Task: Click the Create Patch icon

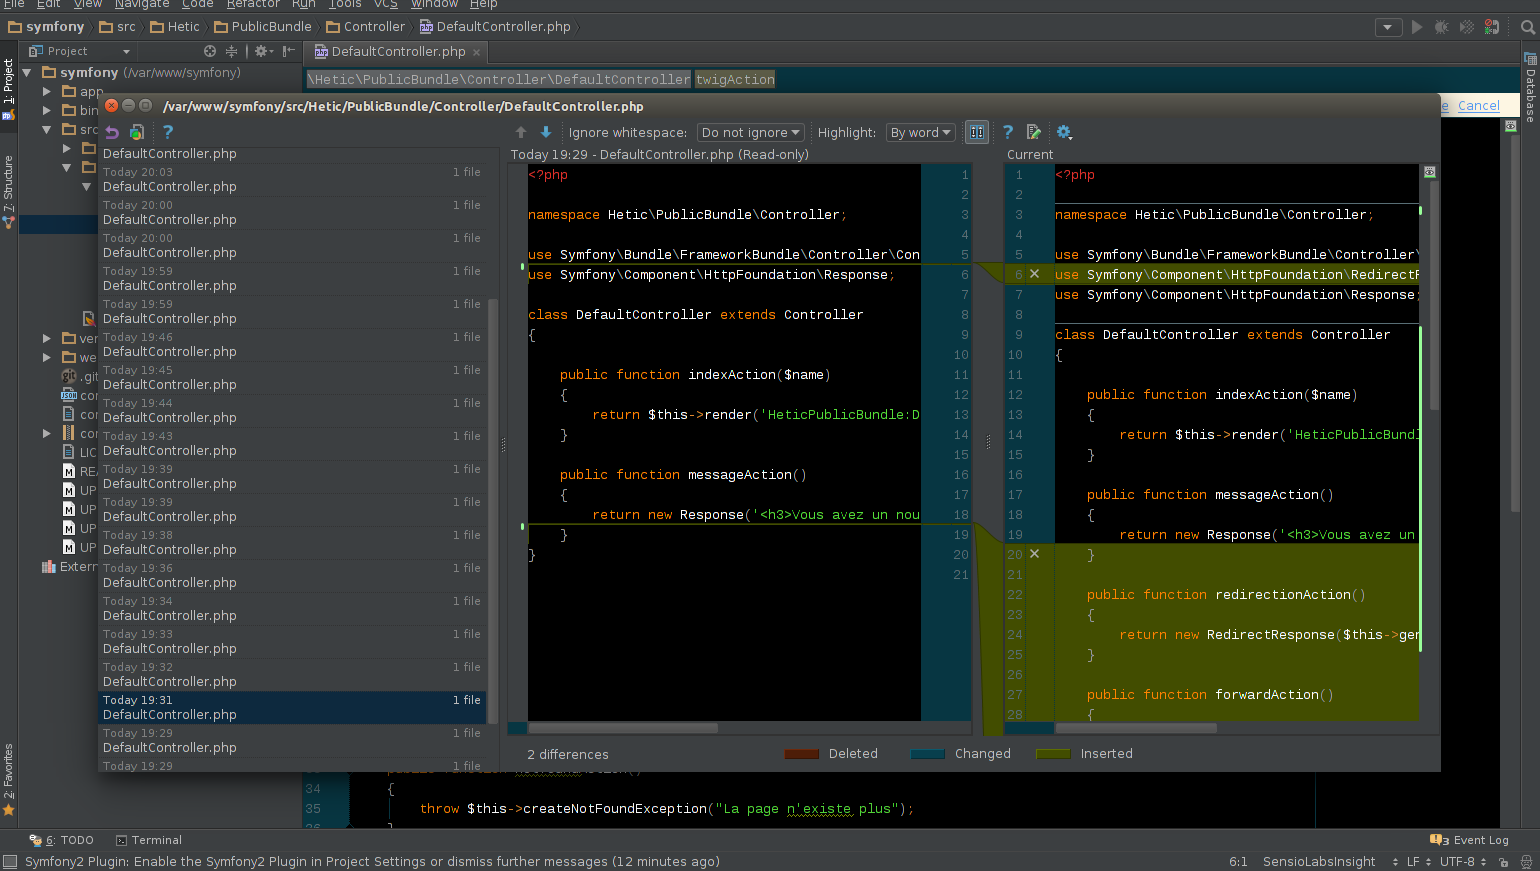Action: tap(137, 132)
